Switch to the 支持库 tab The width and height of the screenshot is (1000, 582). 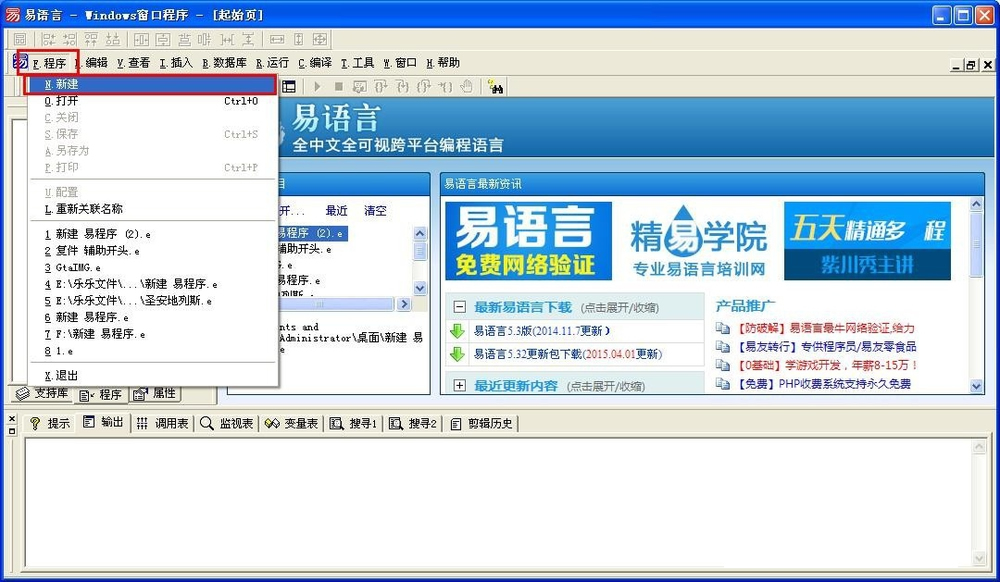[43, 393]
